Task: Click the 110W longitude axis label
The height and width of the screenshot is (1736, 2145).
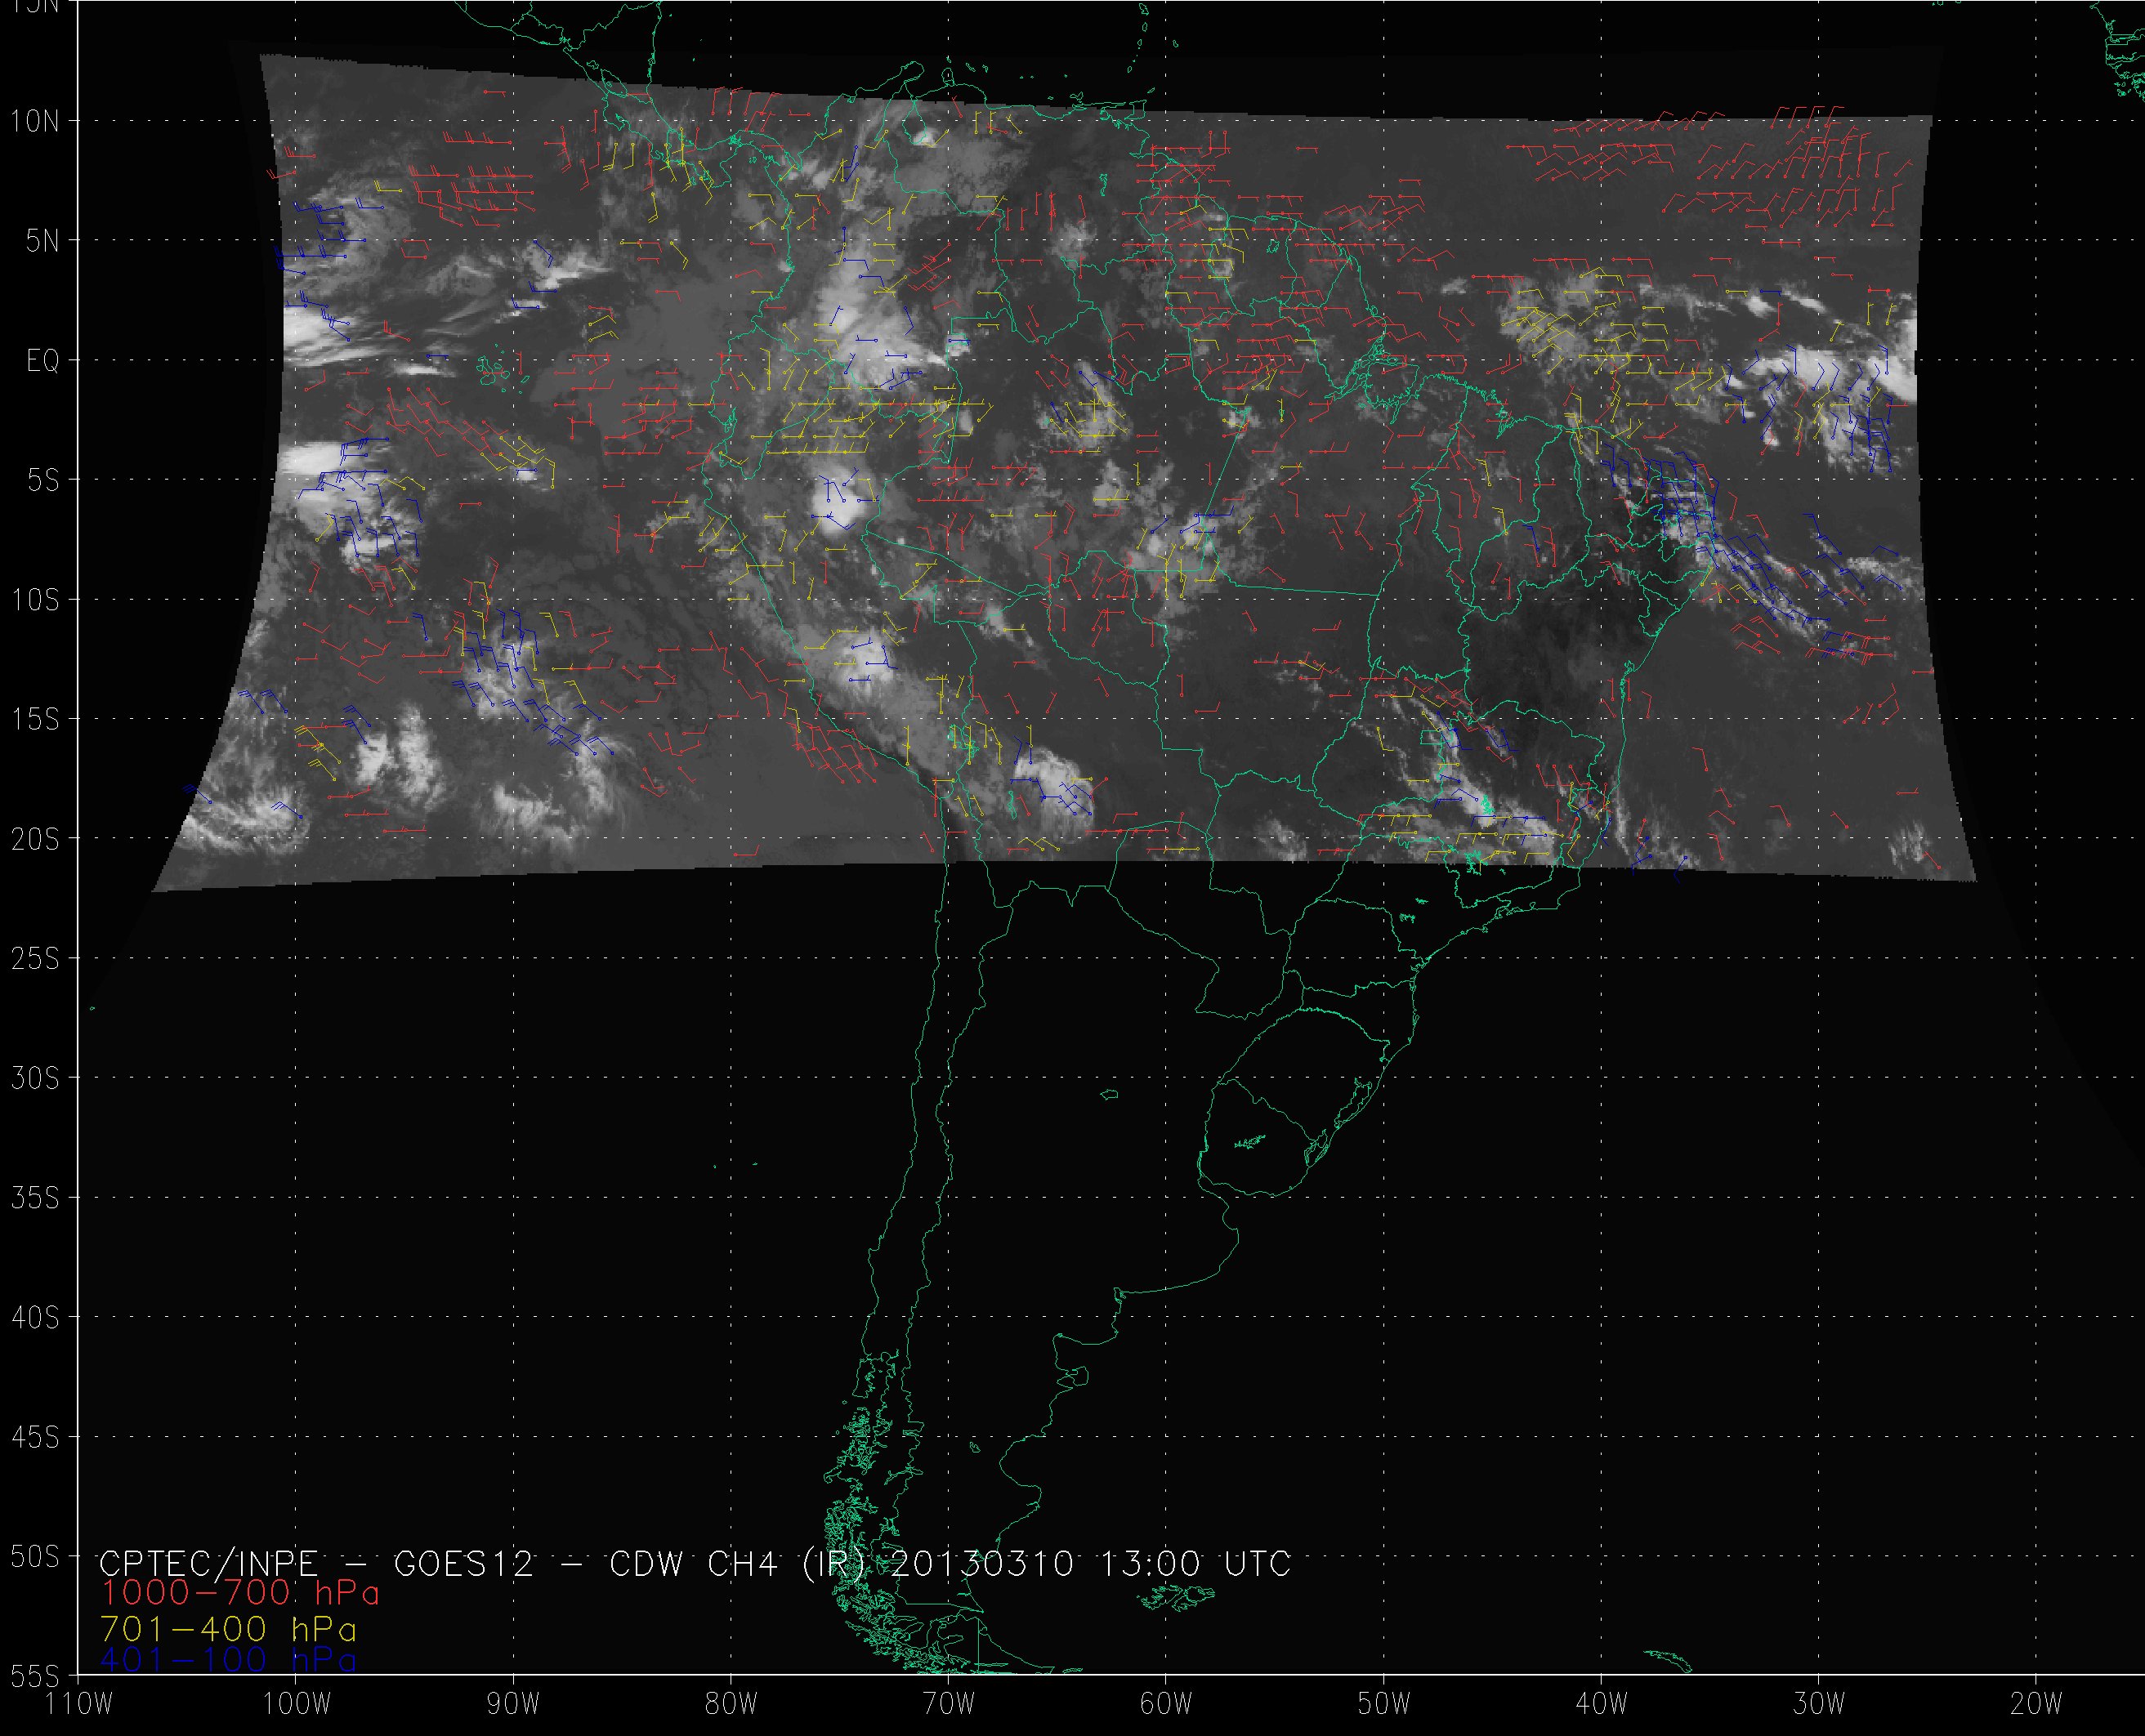Action: coord(78,1704)
